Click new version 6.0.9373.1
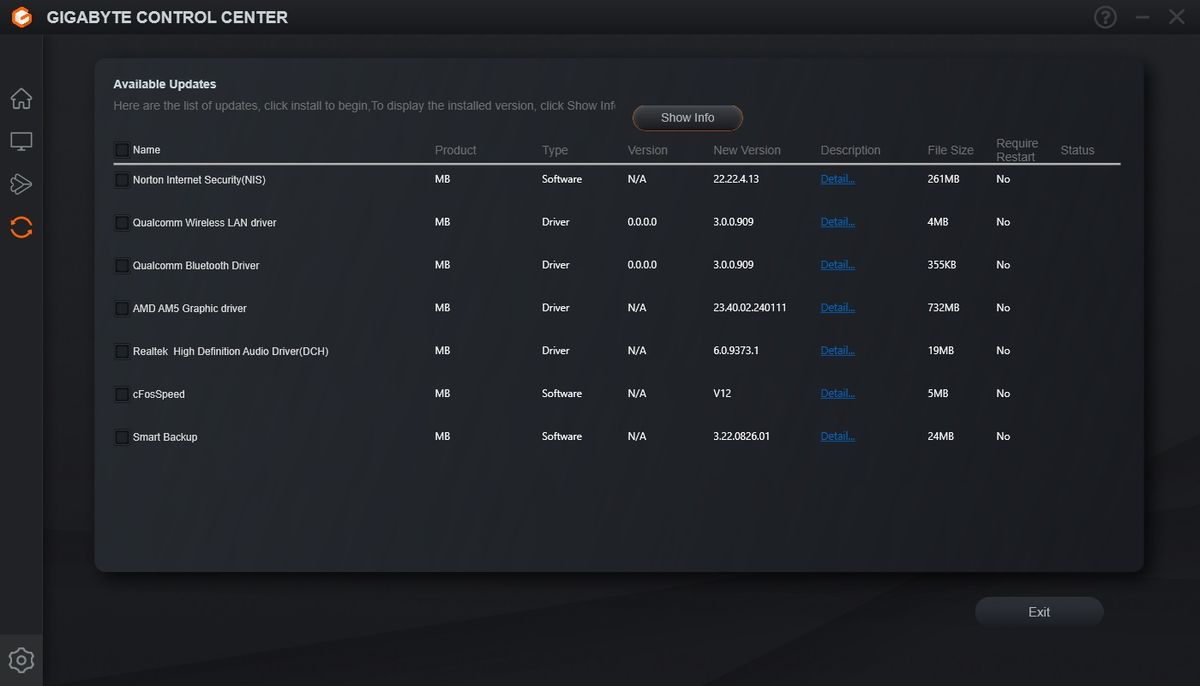The width and height of the screenshot is (1200, 686). [x=736, y=351]
